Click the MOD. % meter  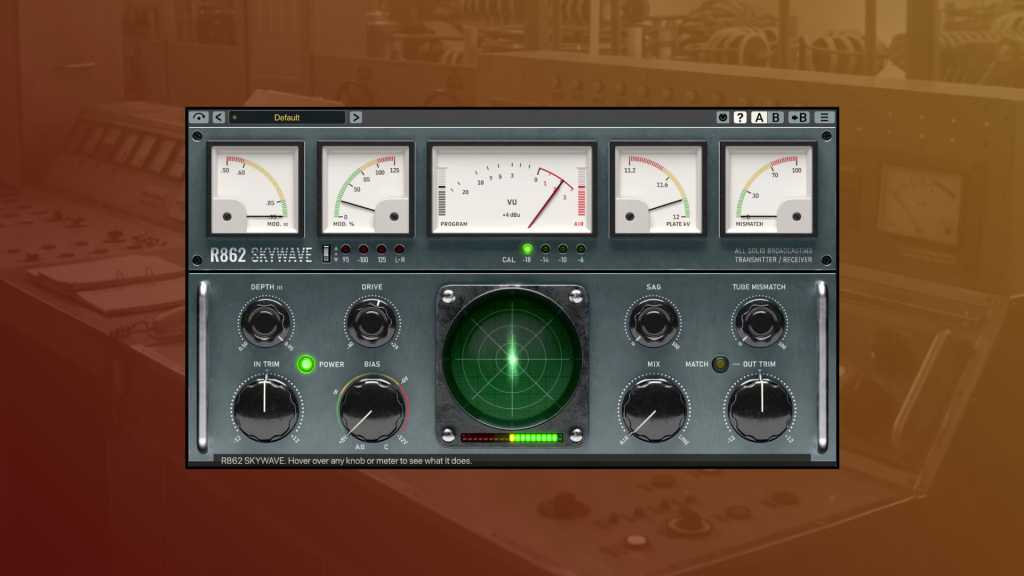tap(366, 189)
